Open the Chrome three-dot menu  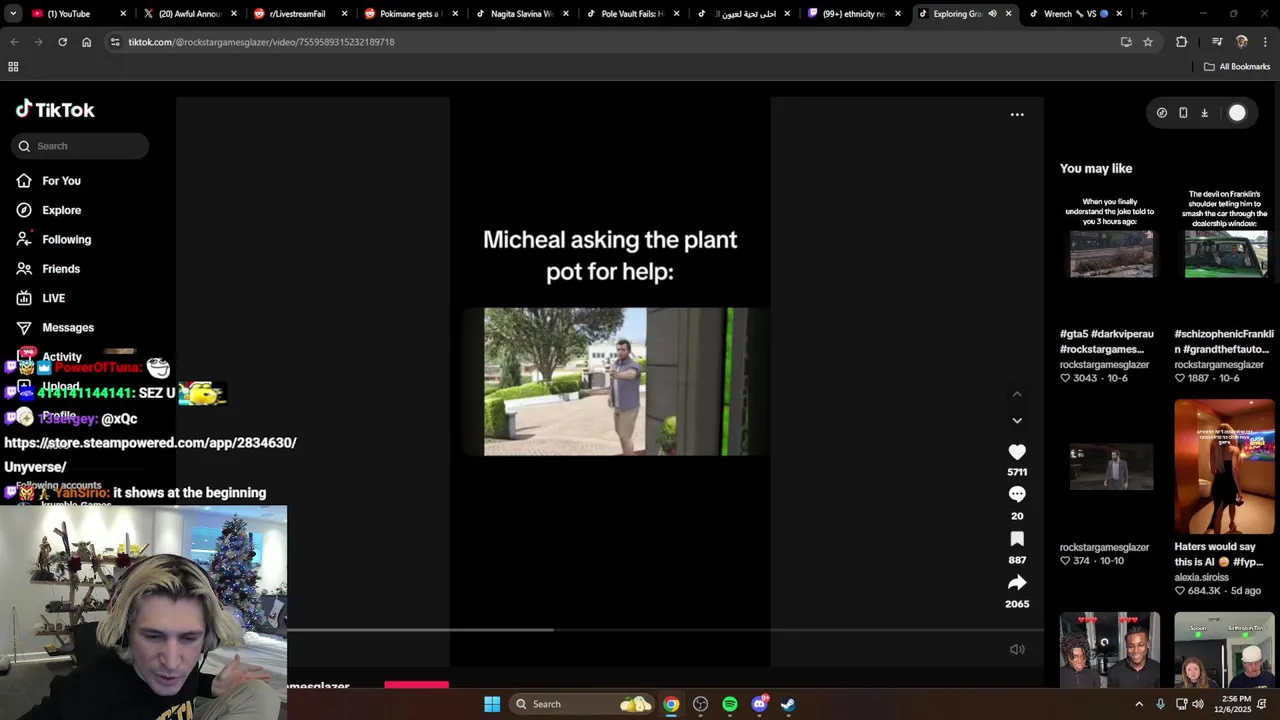pos(1266,42)
